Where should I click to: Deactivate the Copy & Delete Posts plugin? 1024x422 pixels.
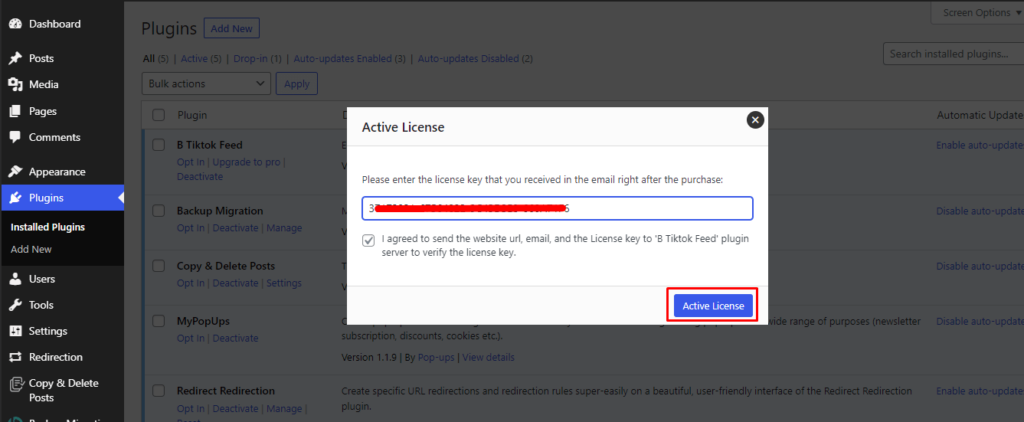[x=235, y=283]
